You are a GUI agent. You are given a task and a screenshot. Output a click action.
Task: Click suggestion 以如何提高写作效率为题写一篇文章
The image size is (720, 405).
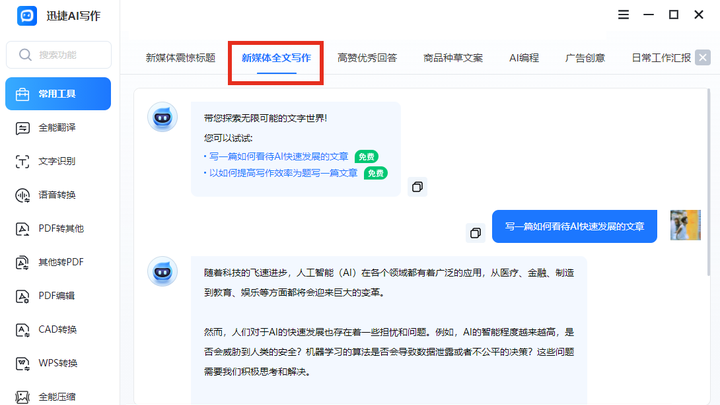(x=283, y=173)
